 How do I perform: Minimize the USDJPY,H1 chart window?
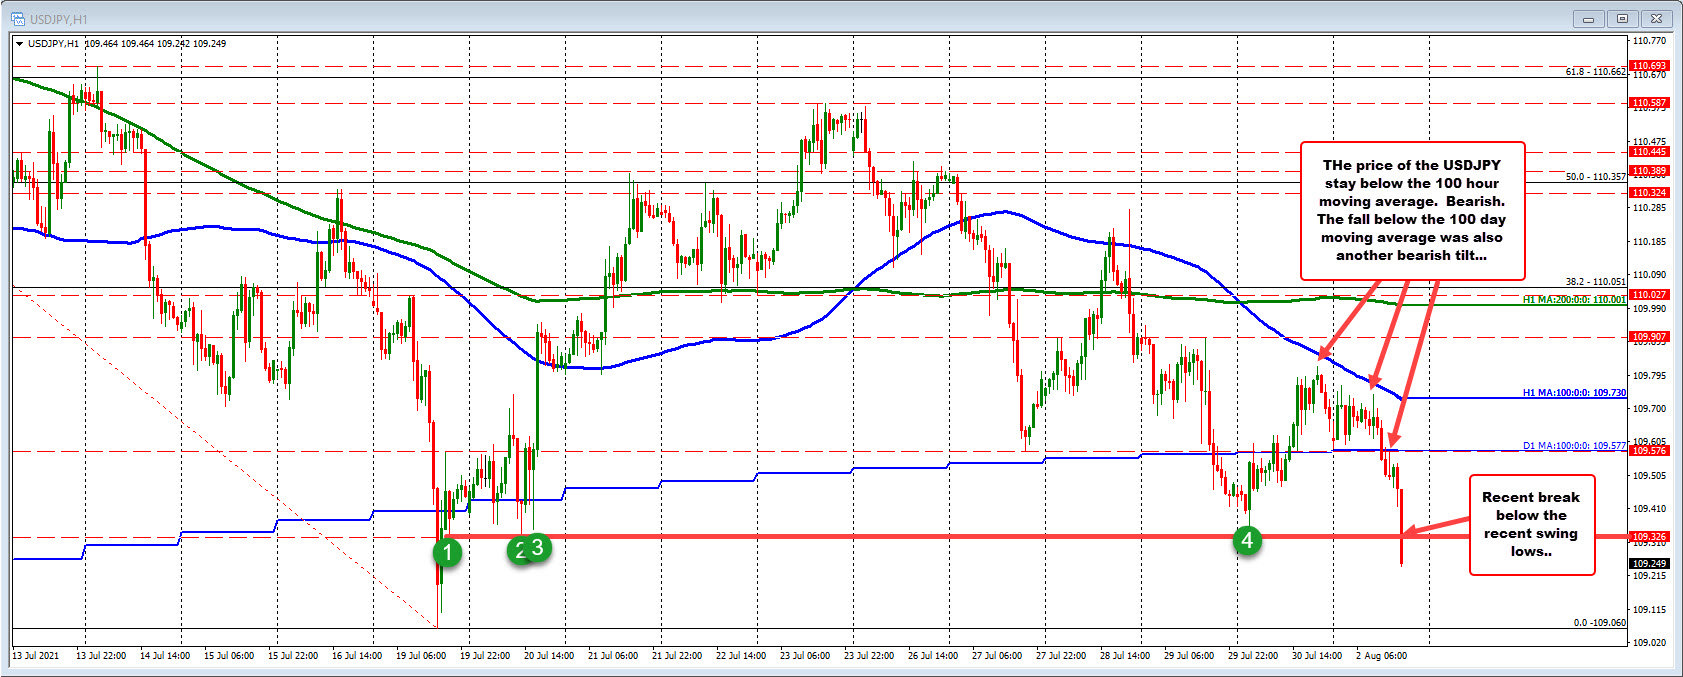click(x=1588, y=18)
